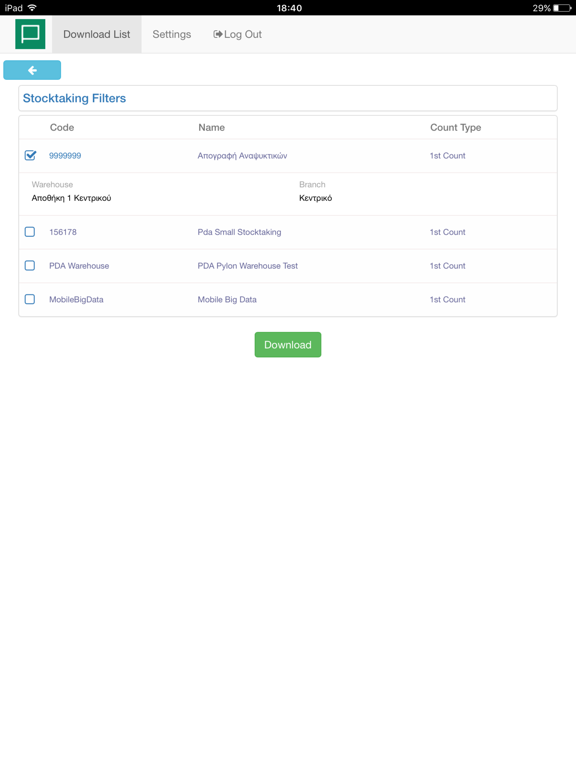
Task: Go back using the blue arrow button
Action: tap(32, 70)
